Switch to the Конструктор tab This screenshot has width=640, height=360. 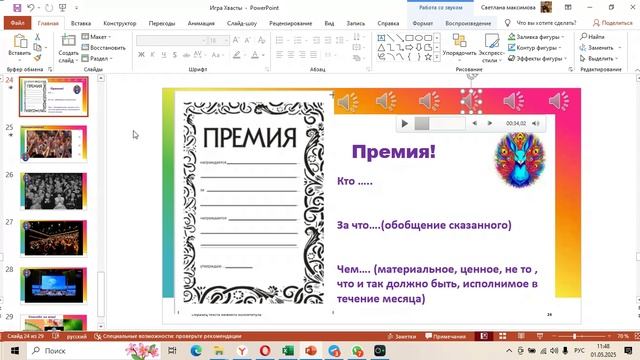(x=120, y=23)
